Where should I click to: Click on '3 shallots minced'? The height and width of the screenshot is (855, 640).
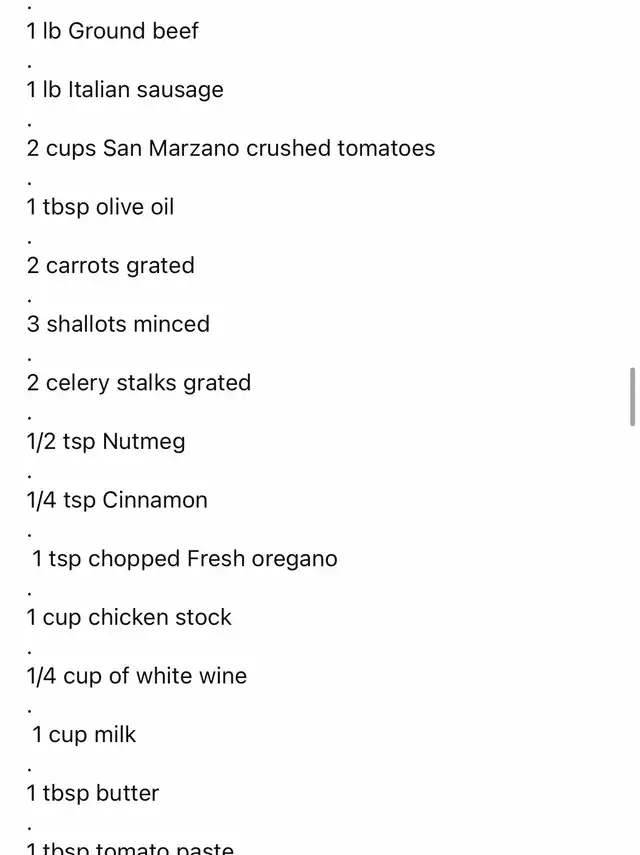[118, 324]
